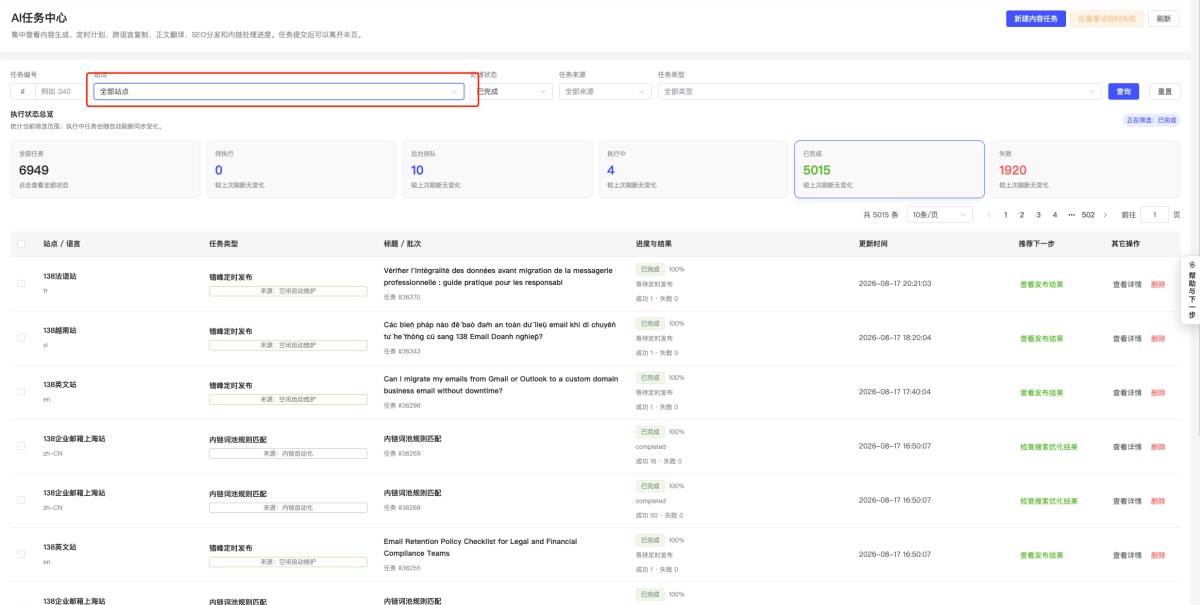Select the 后台排队 status card
The height and width of the screenshot is (605, 1200).
point(497,169)
